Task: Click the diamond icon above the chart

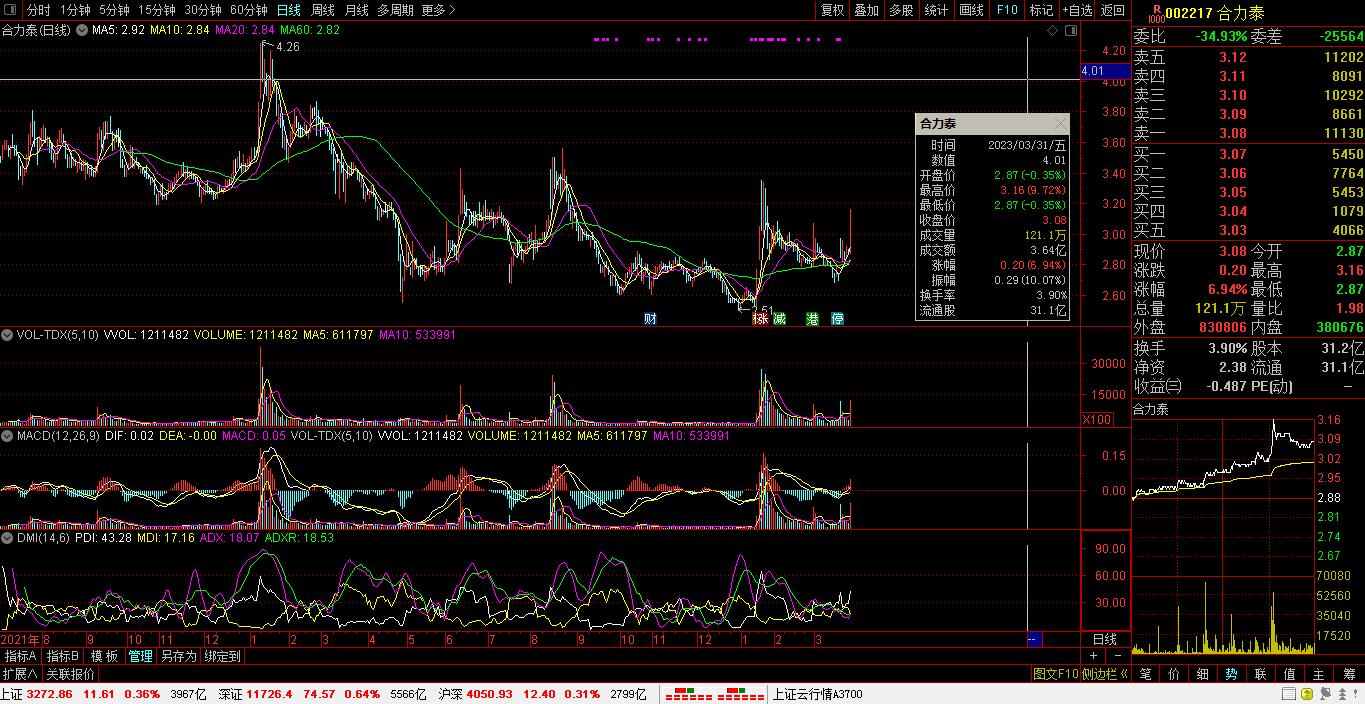Action: tap(1052, 31)
